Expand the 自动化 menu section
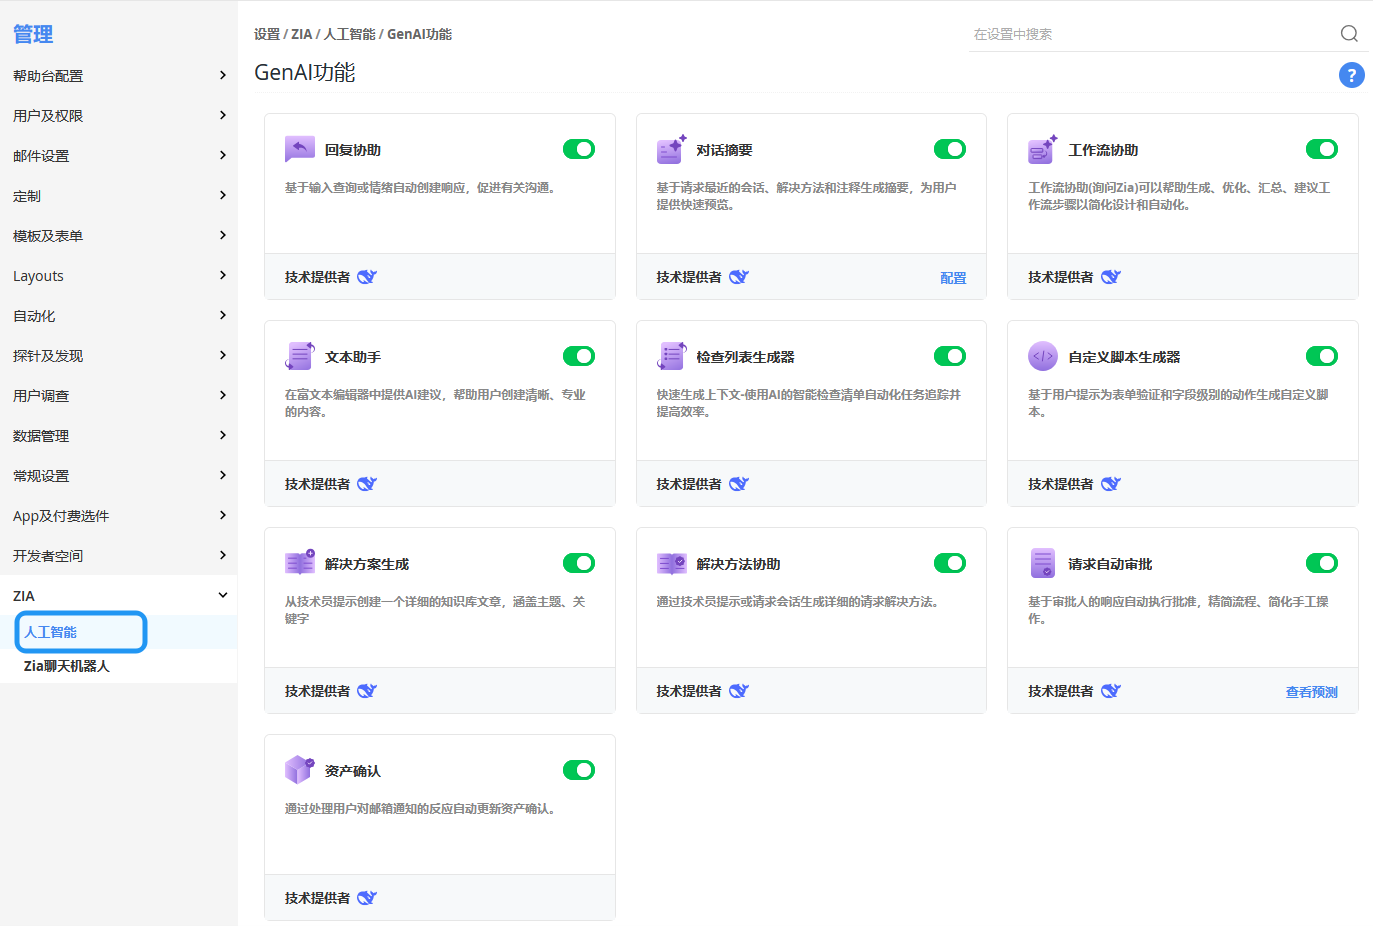The height and width of the screenshot is (926, 1373). [118, 316]
